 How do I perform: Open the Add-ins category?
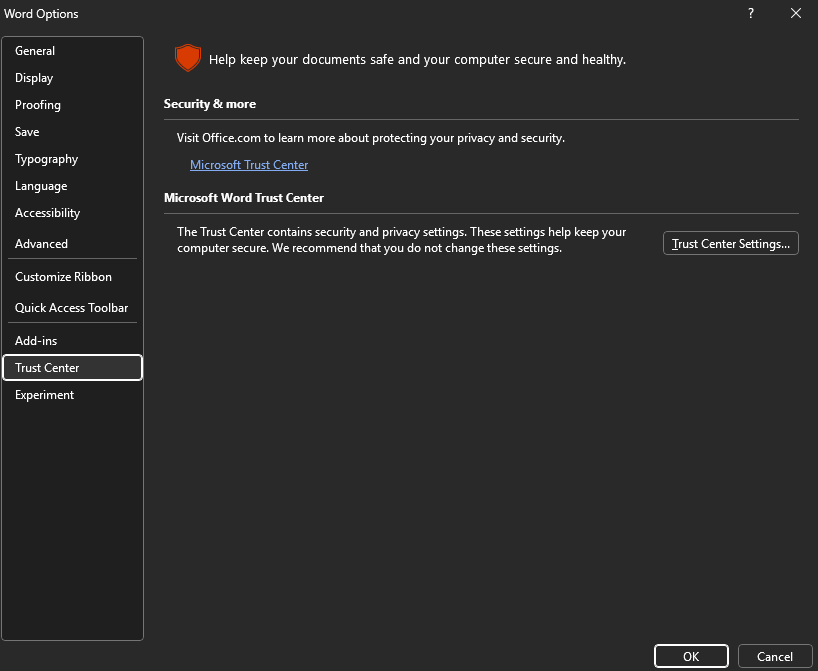[x=73, y=341]
